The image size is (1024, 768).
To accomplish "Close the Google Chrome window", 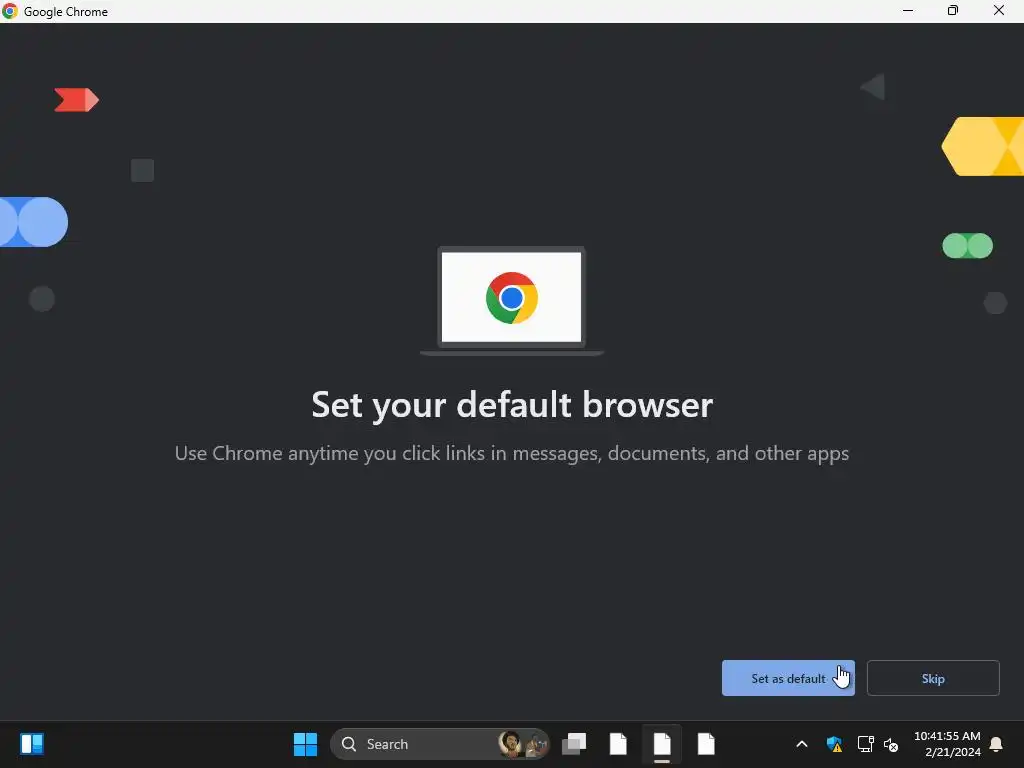I will coord(999,11).
